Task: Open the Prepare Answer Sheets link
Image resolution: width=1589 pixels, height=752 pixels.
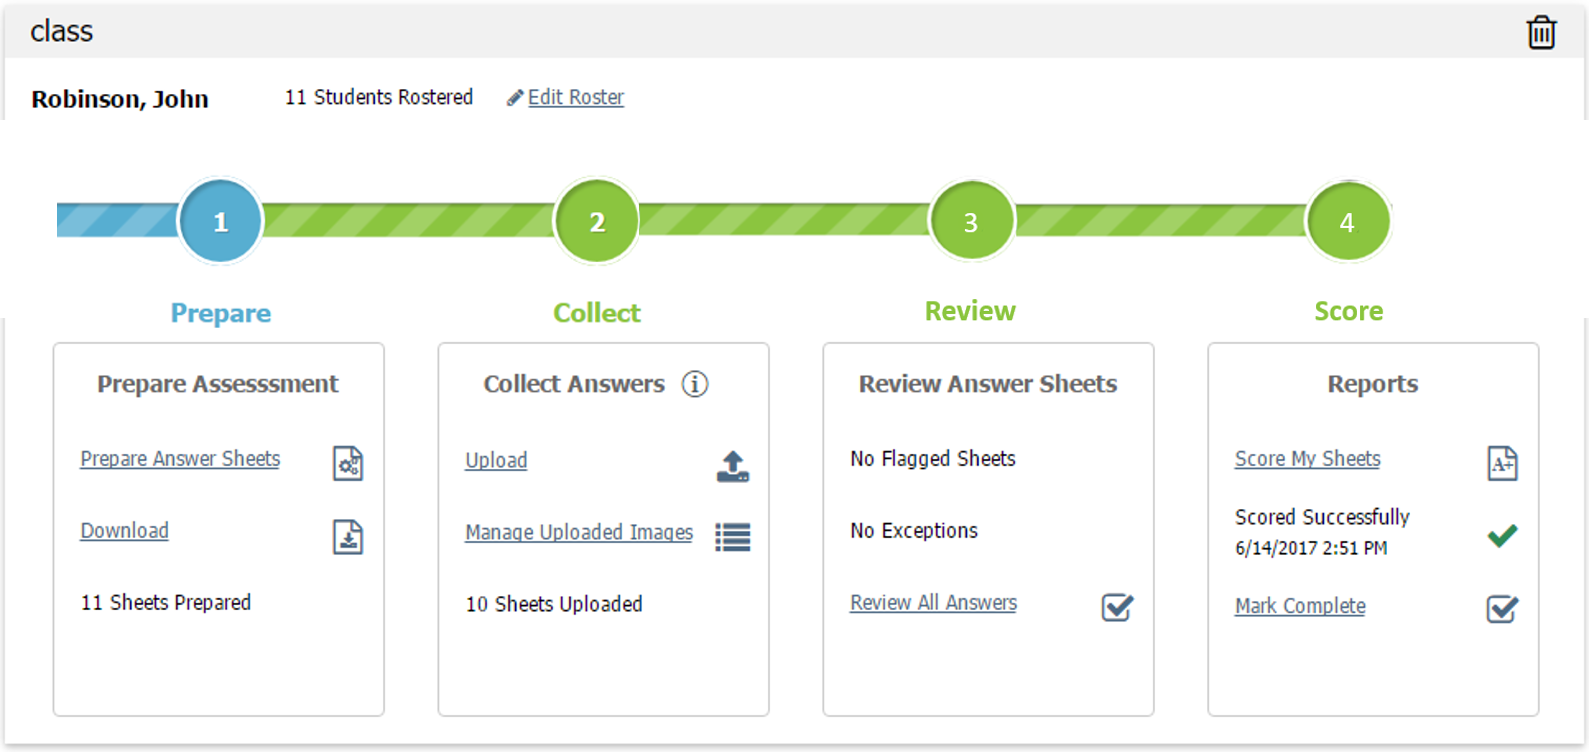Action: click(x=180, y=459)
